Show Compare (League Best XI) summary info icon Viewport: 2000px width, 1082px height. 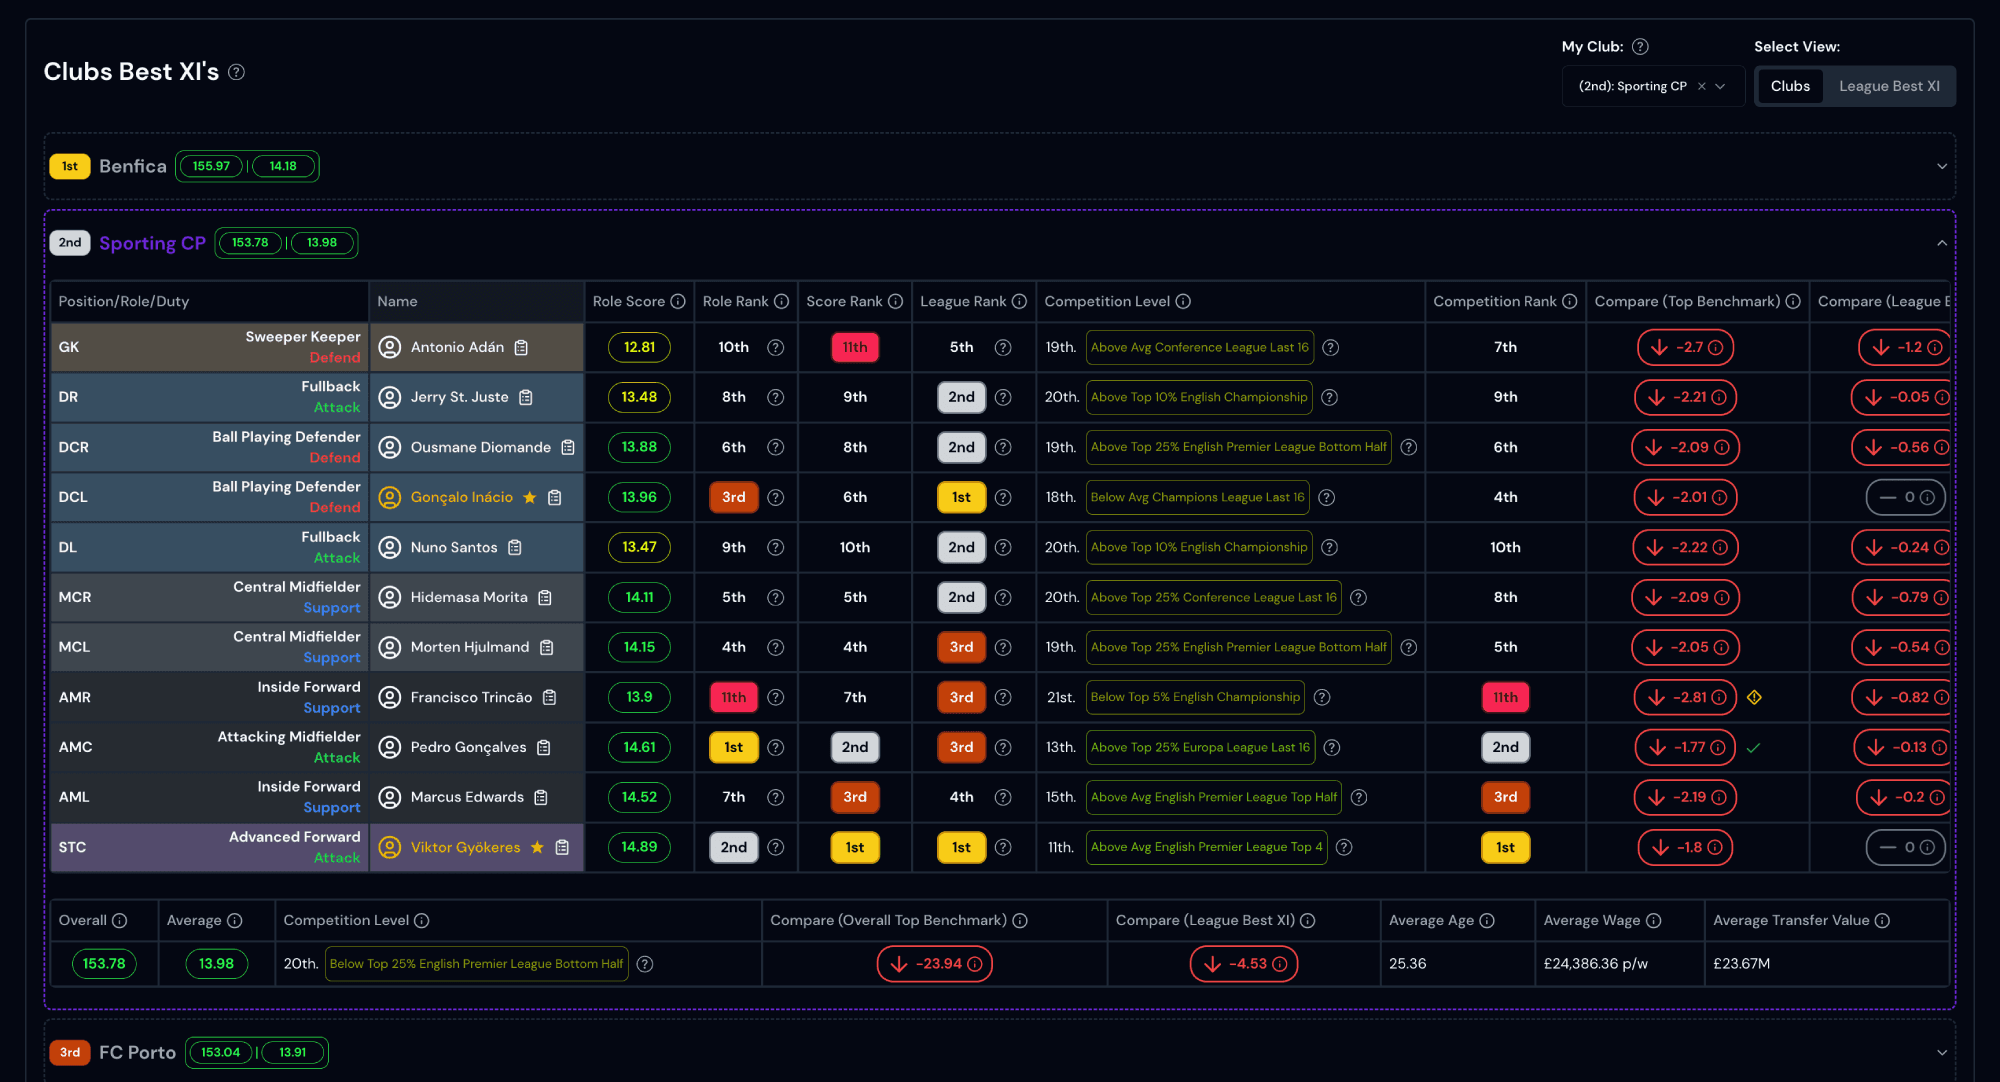(1308, 920)
